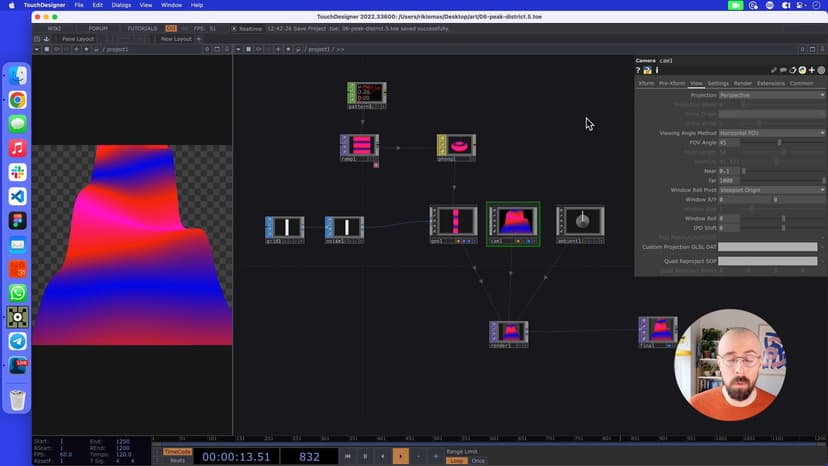Click the operator info 'i' icon

(x=657, y=71)
